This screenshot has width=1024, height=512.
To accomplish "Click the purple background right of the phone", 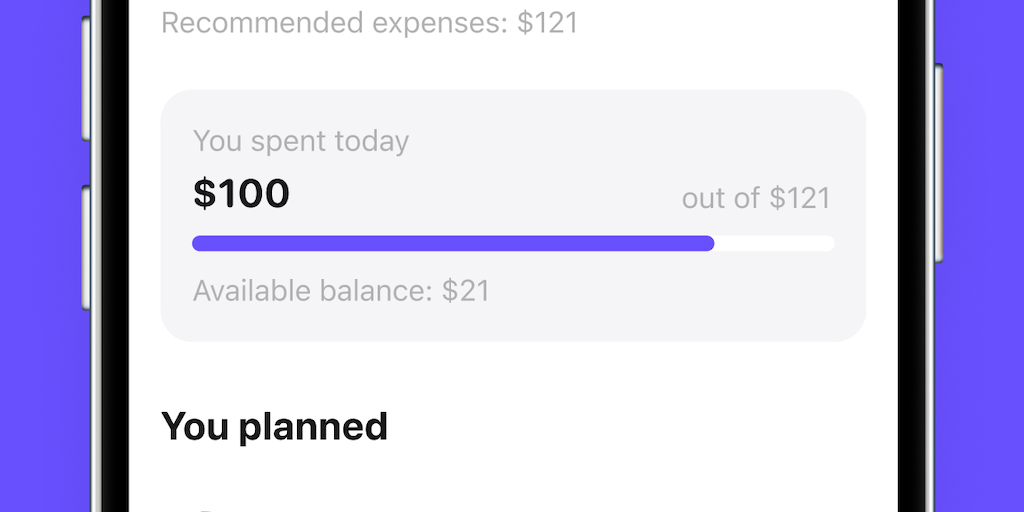I will (983, 256).
